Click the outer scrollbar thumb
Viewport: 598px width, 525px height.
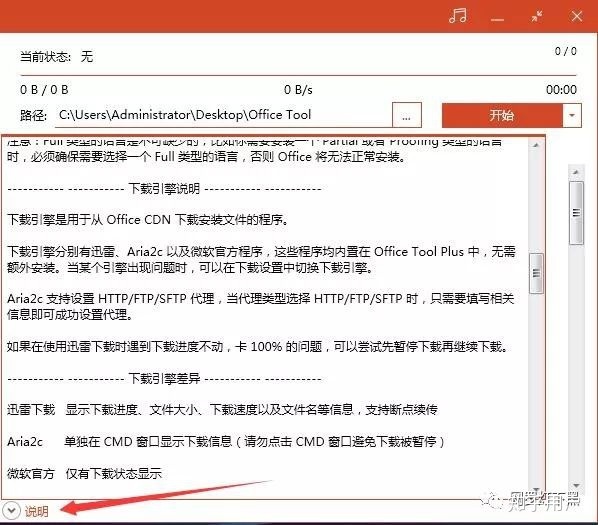[576, 213]
